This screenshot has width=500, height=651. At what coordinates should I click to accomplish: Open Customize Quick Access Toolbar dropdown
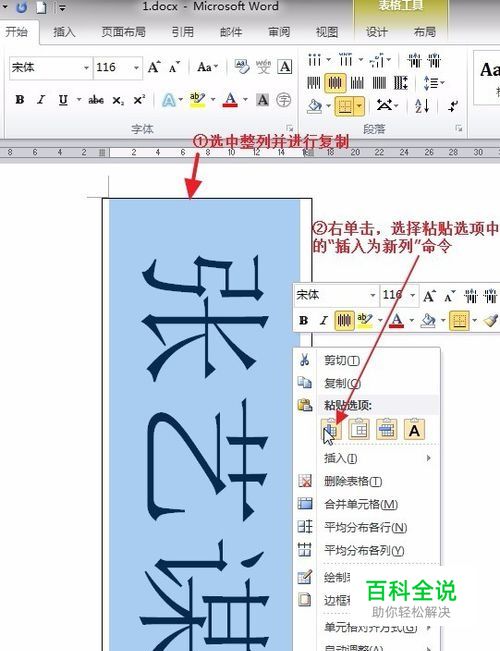[x=62, y=7]
